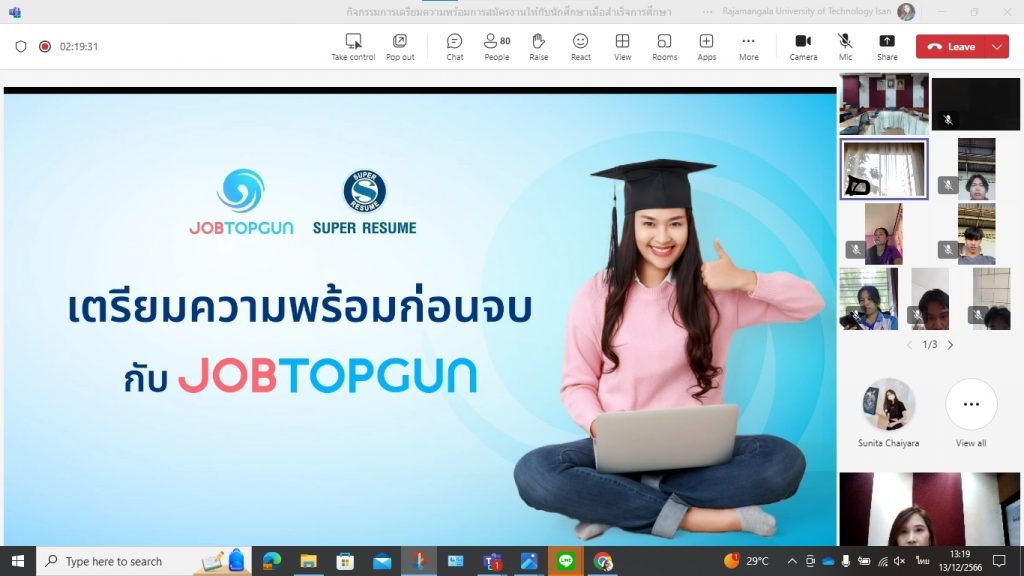
Task: Unmute the Mic
Action: click(x=845, y=46)
